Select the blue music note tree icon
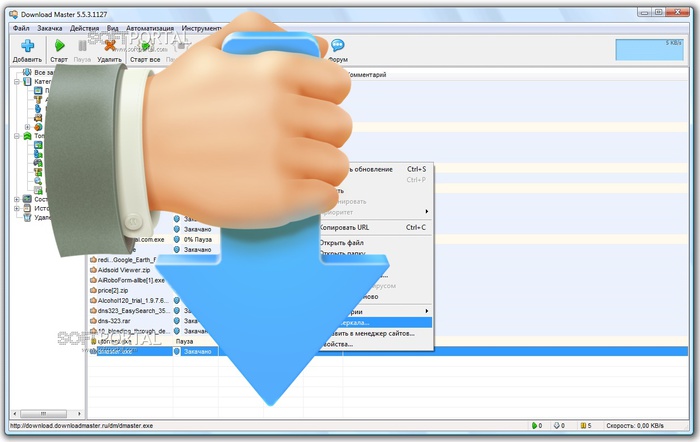 [x=38, y=109]
